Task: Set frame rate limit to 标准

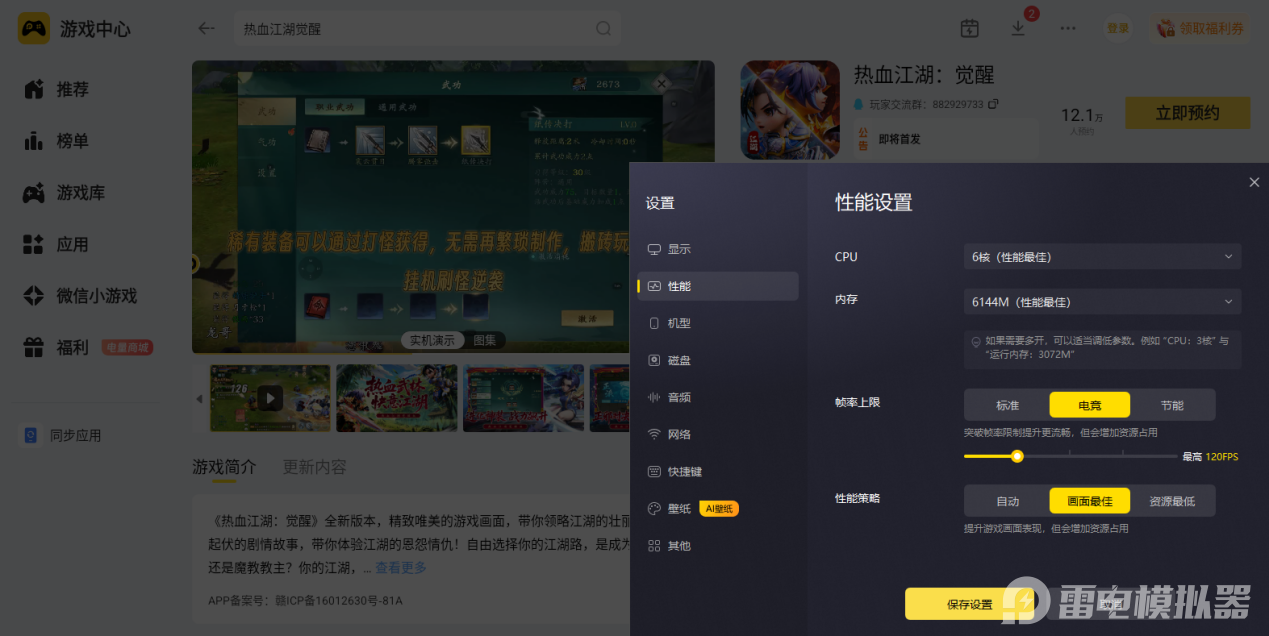Action: [1007, 405]
